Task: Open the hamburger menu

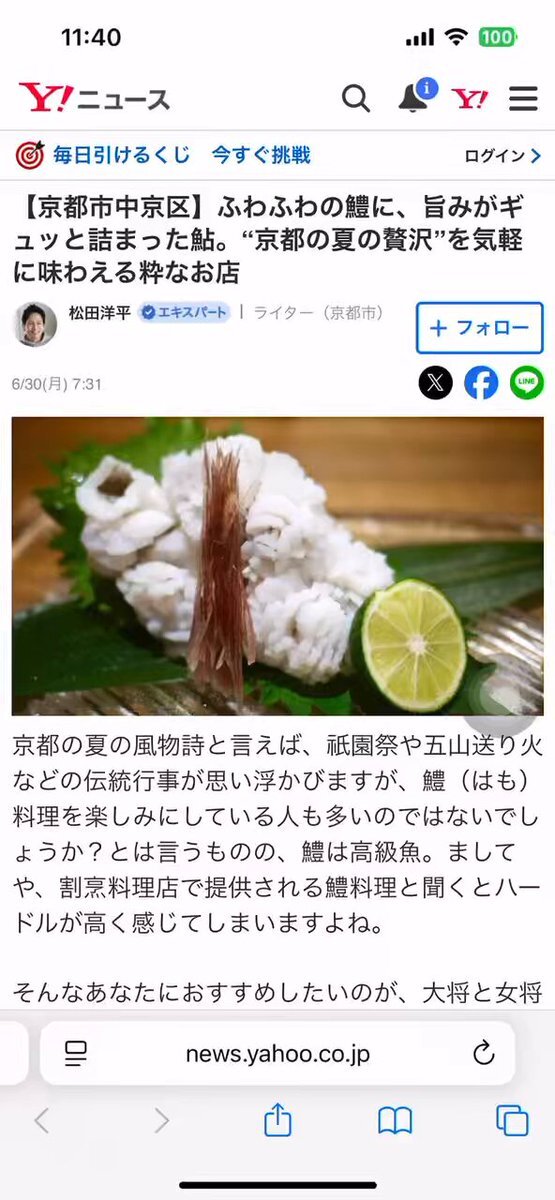Action: point(523,98)
